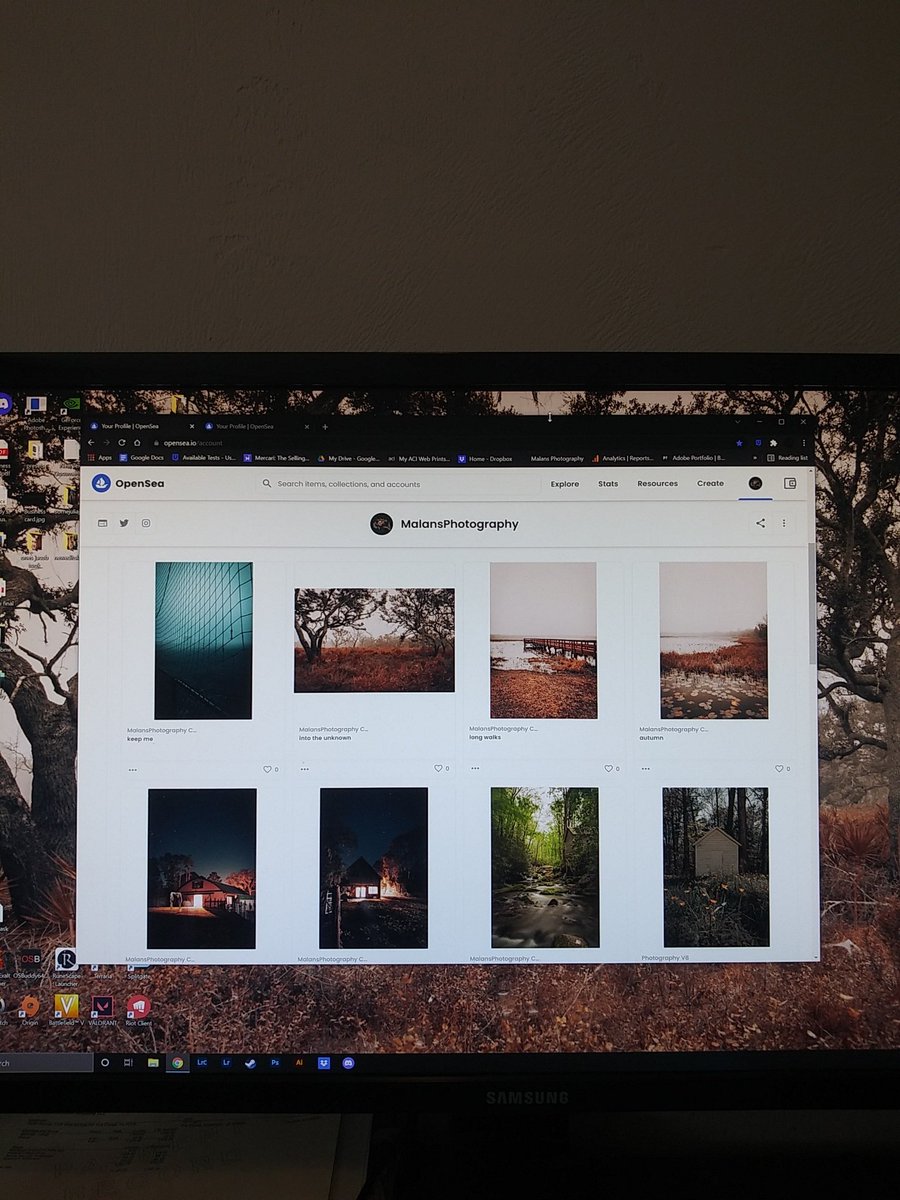900x1200 pixels.
Task: Open Lightroom Classic from the taskbar
Action: point(202,1063)
